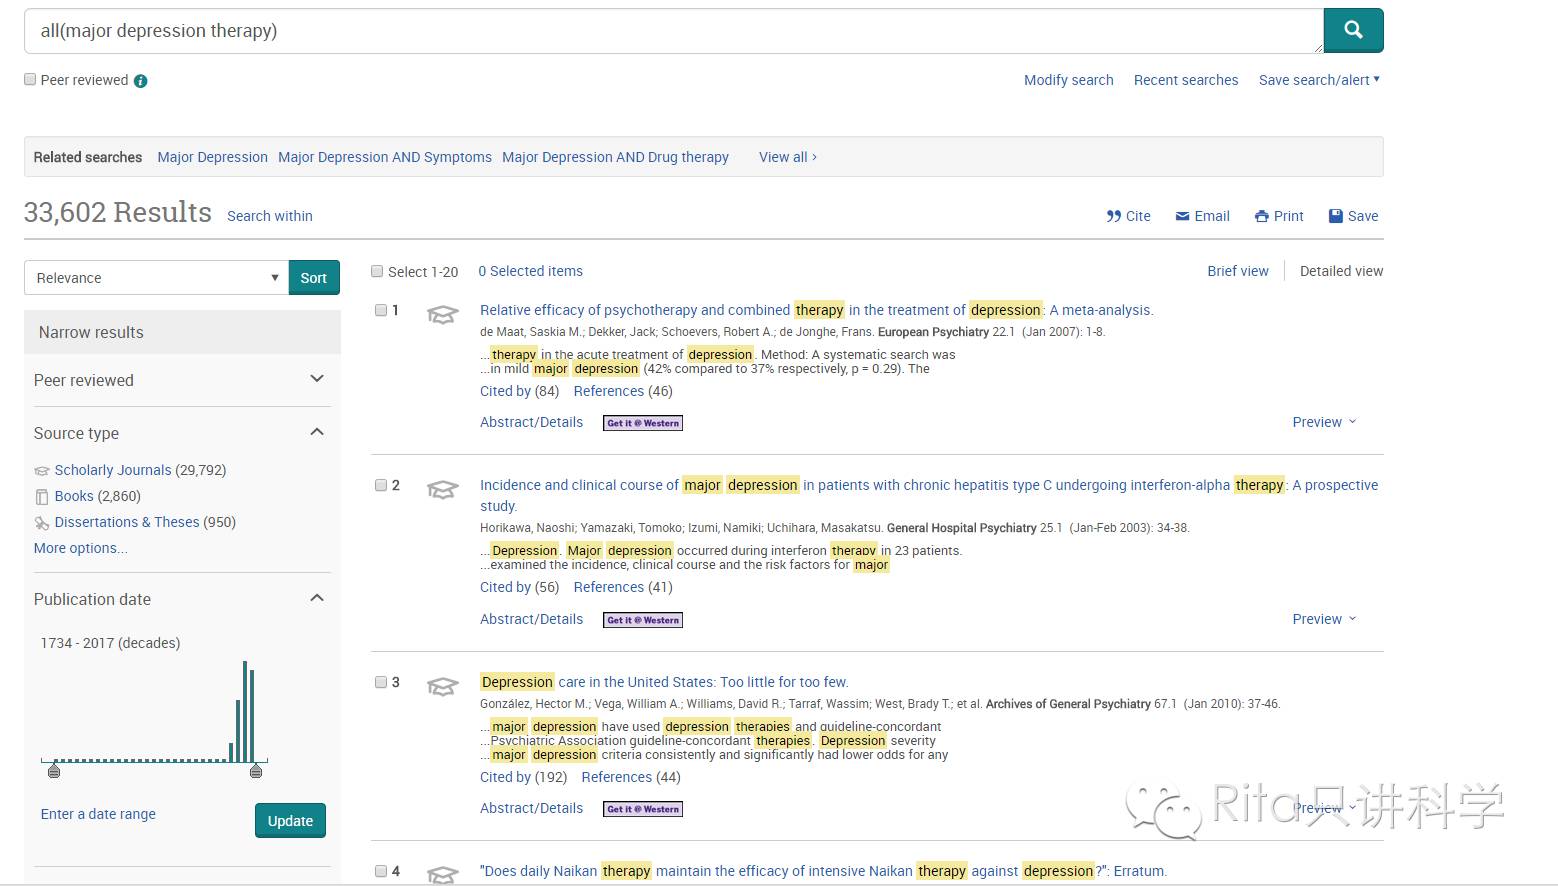Click the Dissertations & Theses icon
Viewport: 1558px width, 886px height.
pyautogui.click(x=42, y=523)
